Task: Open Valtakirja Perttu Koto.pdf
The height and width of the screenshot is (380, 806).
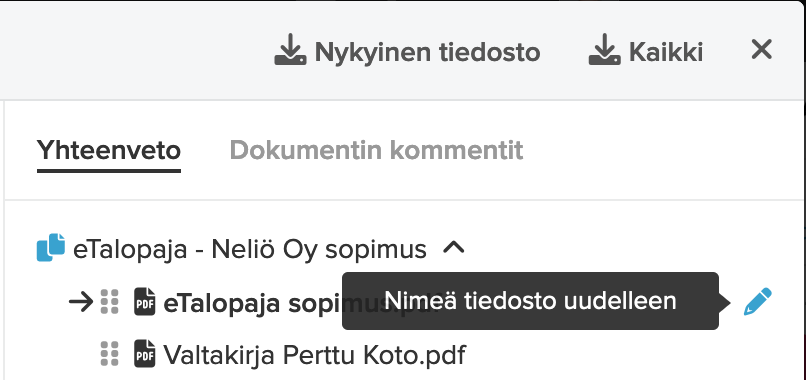Action: pyautogui.click(x=315, y=354)
